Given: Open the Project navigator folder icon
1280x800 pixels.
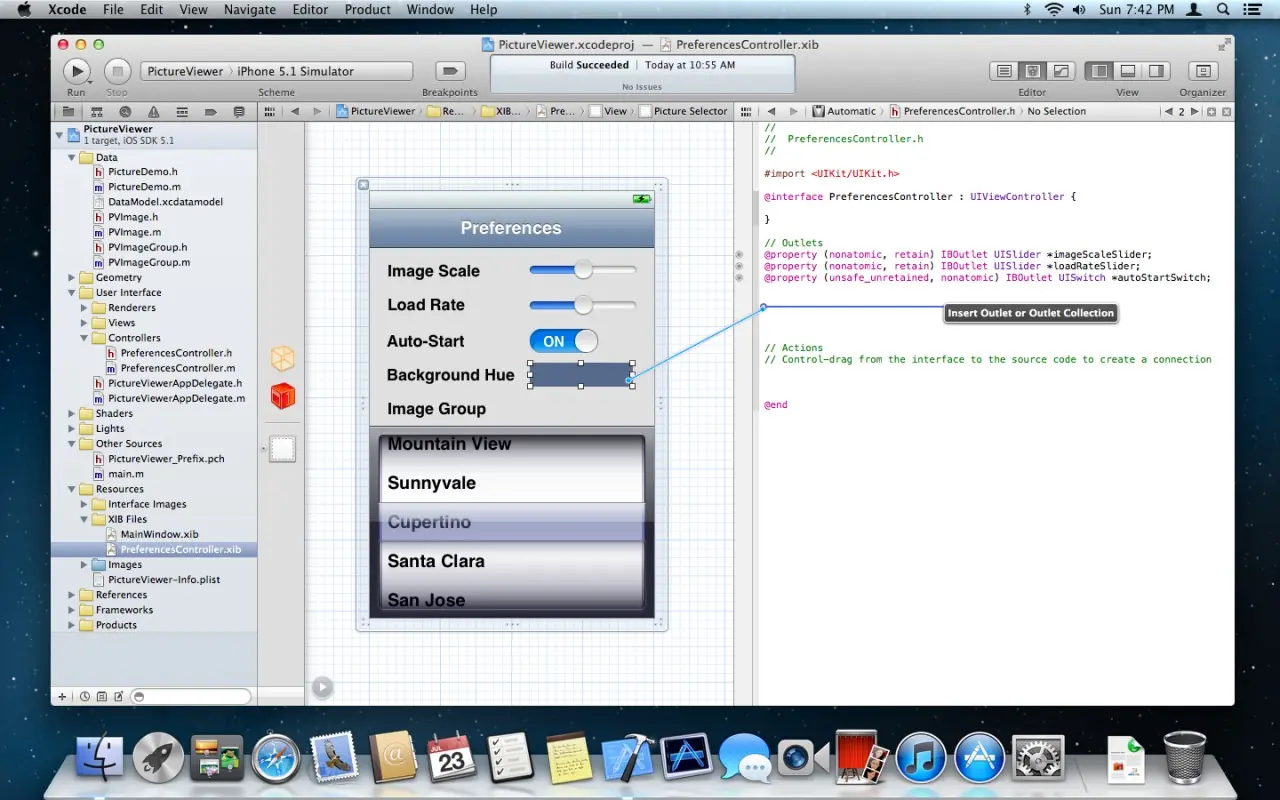Looking at the screenshot, I should (68, 111).
